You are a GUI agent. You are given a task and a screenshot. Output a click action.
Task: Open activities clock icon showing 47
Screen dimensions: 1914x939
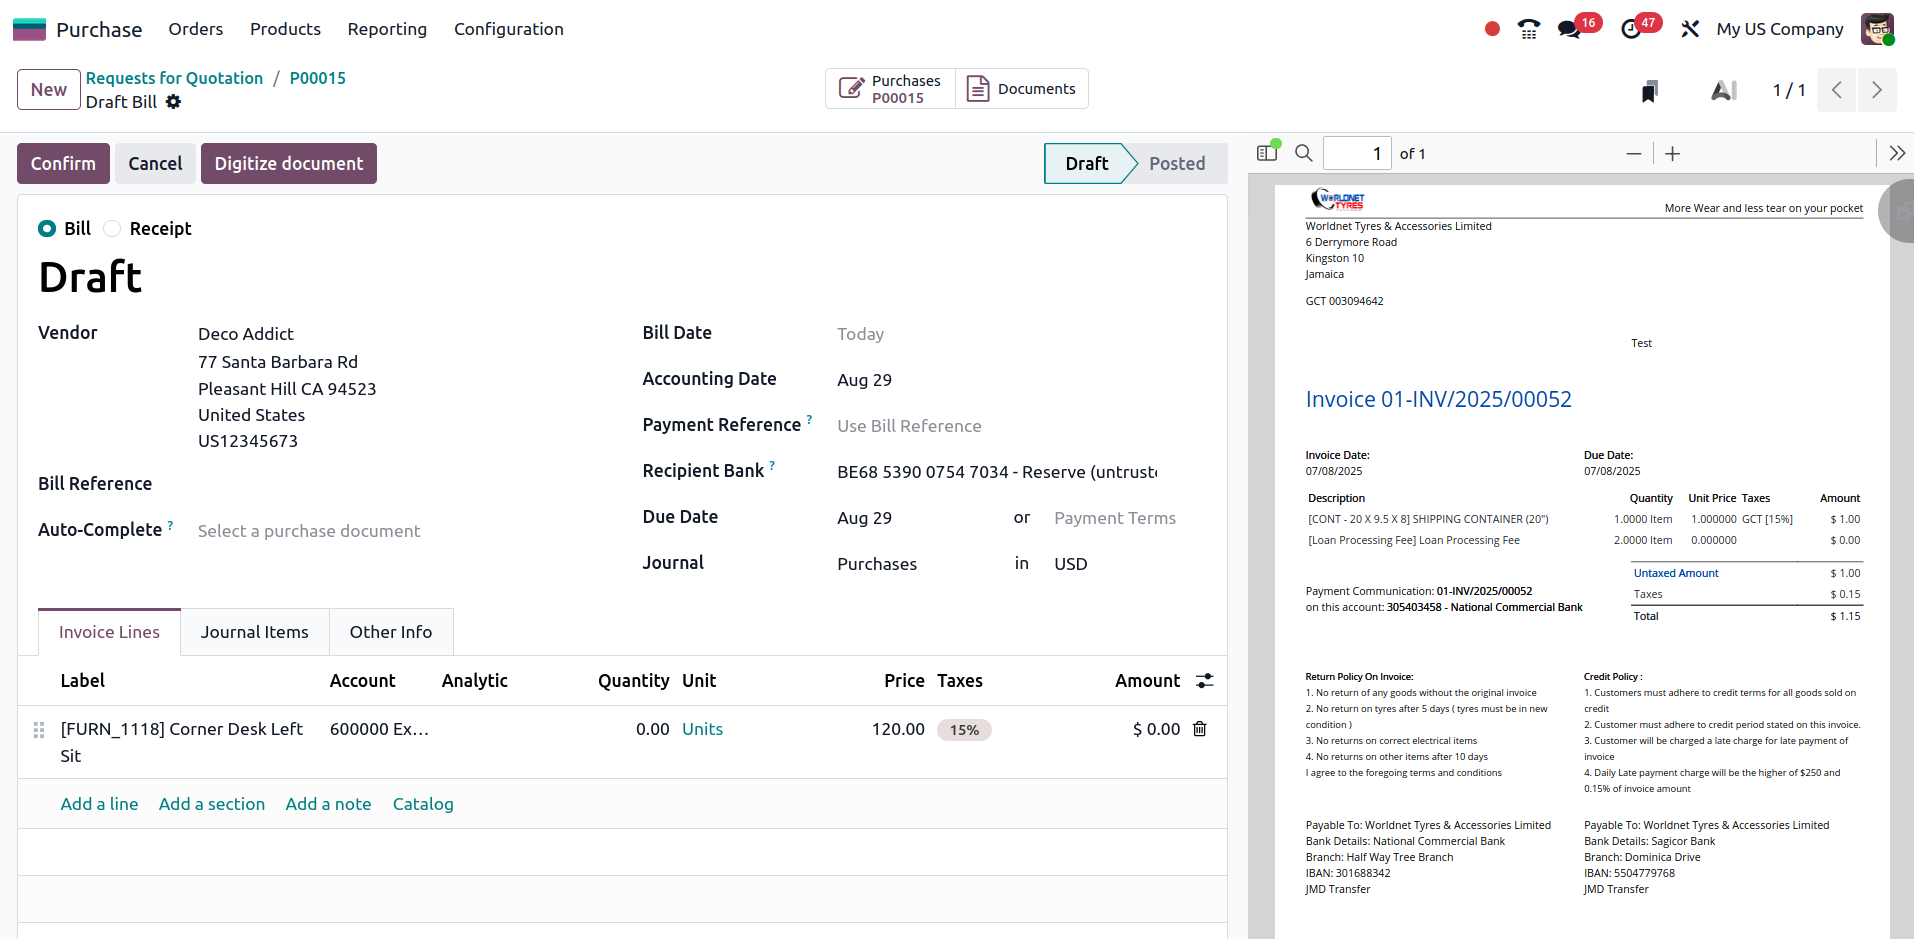point(1631,29)
